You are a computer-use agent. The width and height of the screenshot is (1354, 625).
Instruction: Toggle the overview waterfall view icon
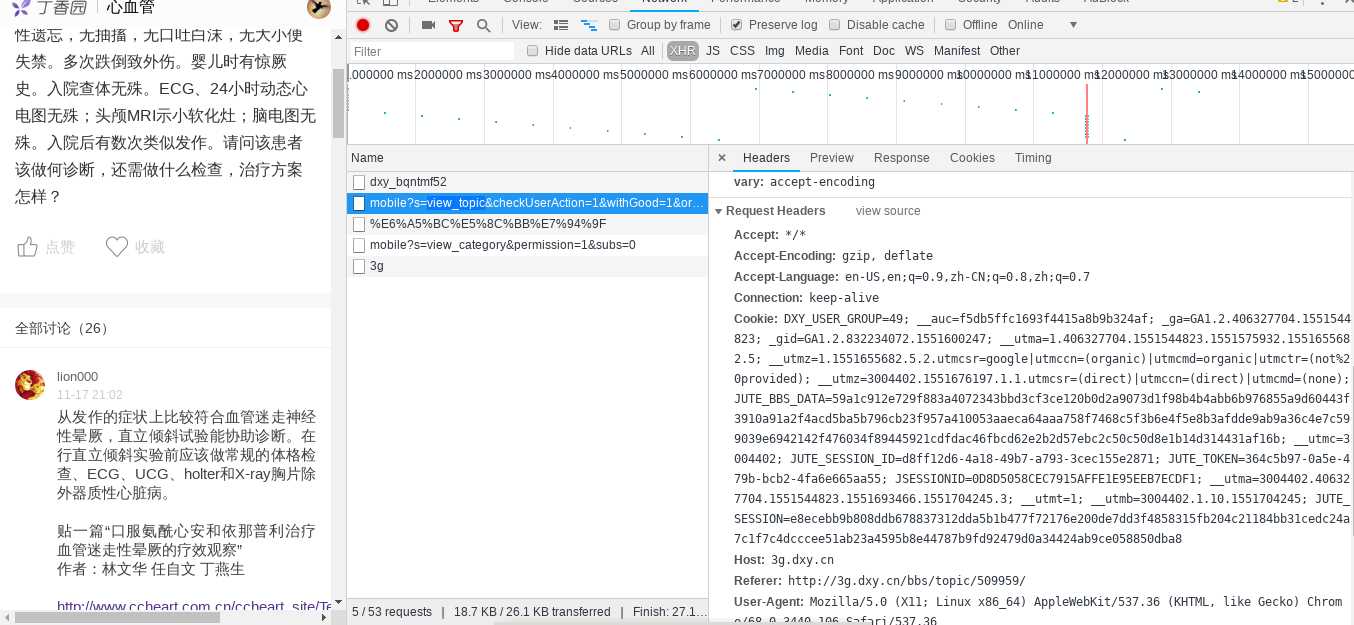[x=589, y=25]
